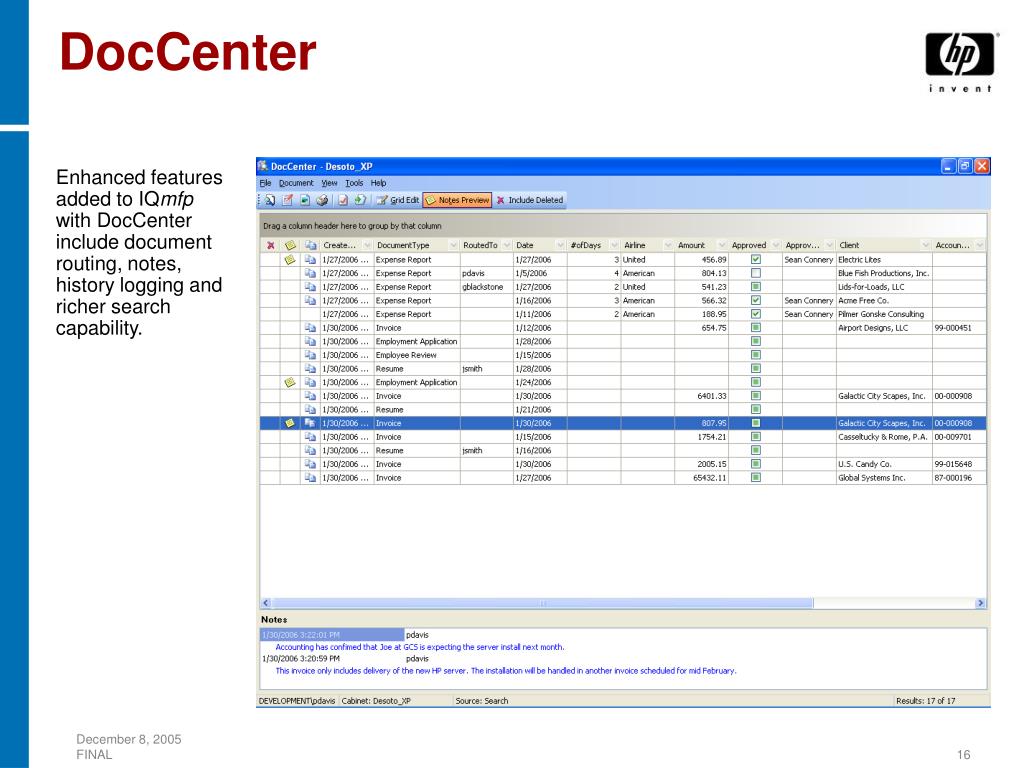The width and height of the screenshot is (1024, 768).
Task: Open the RoutedTo column filter dropdown arrow
Action: 506,246
